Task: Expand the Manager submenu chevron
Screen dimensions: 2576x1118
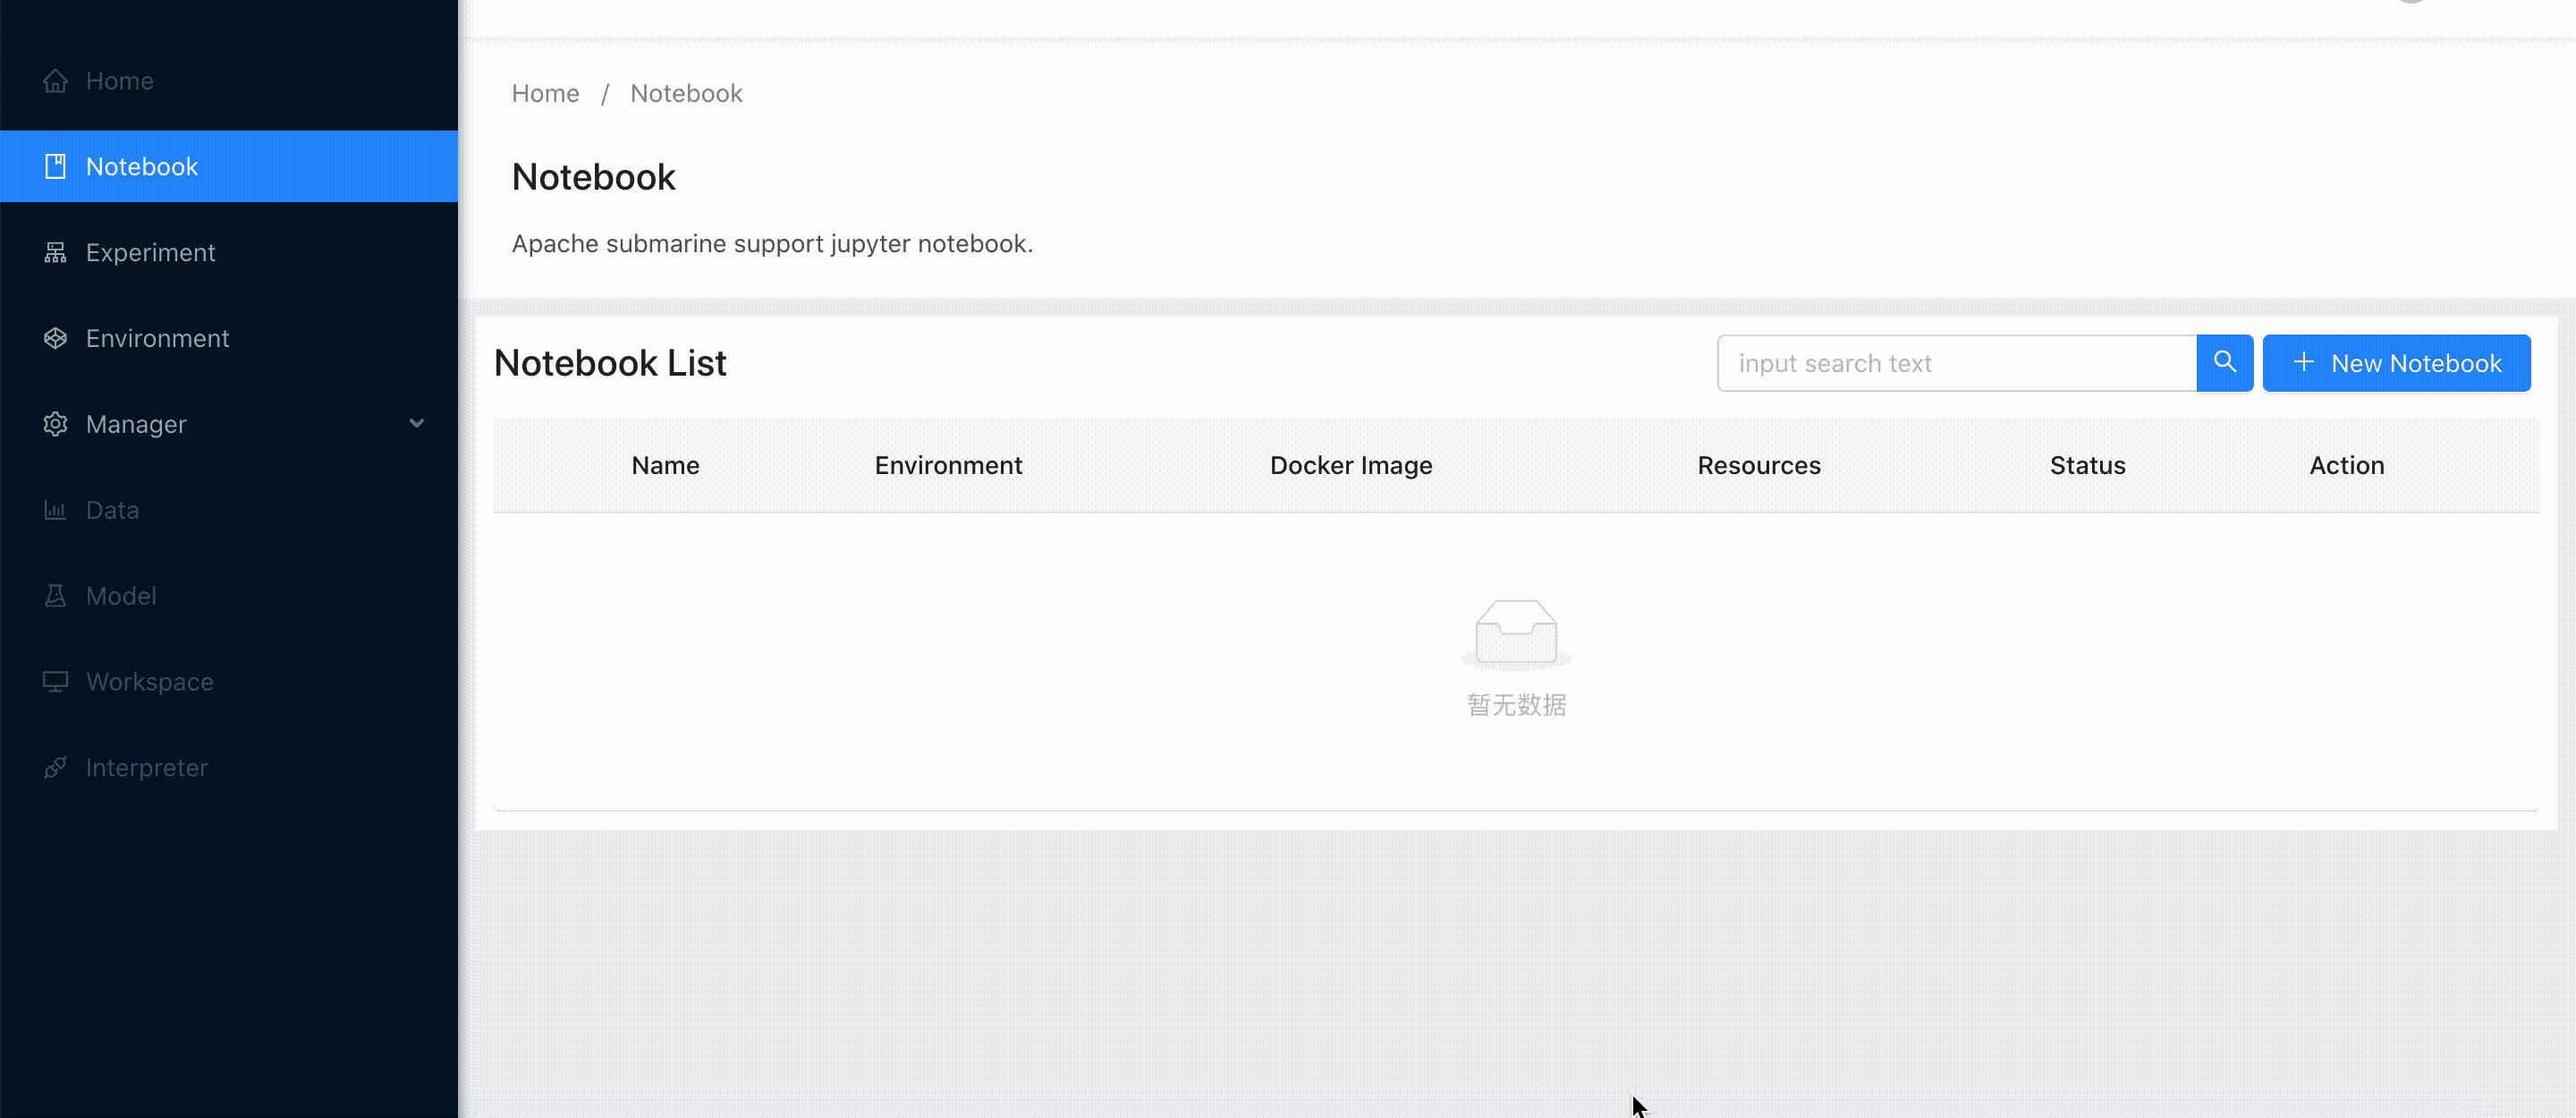Action: (417, 424)
